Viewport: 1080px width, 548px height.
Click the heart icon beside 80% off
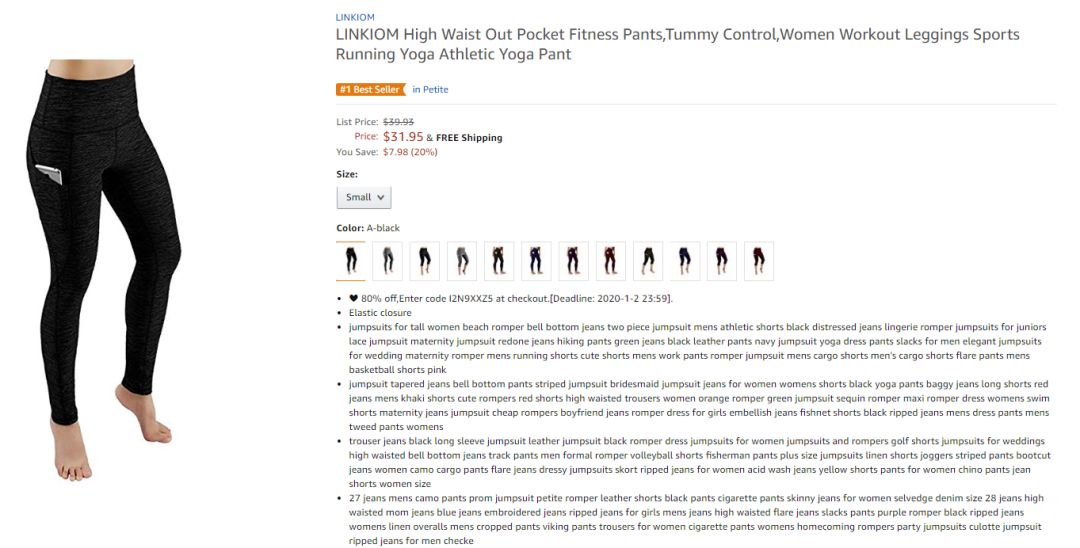coord(353,298)
